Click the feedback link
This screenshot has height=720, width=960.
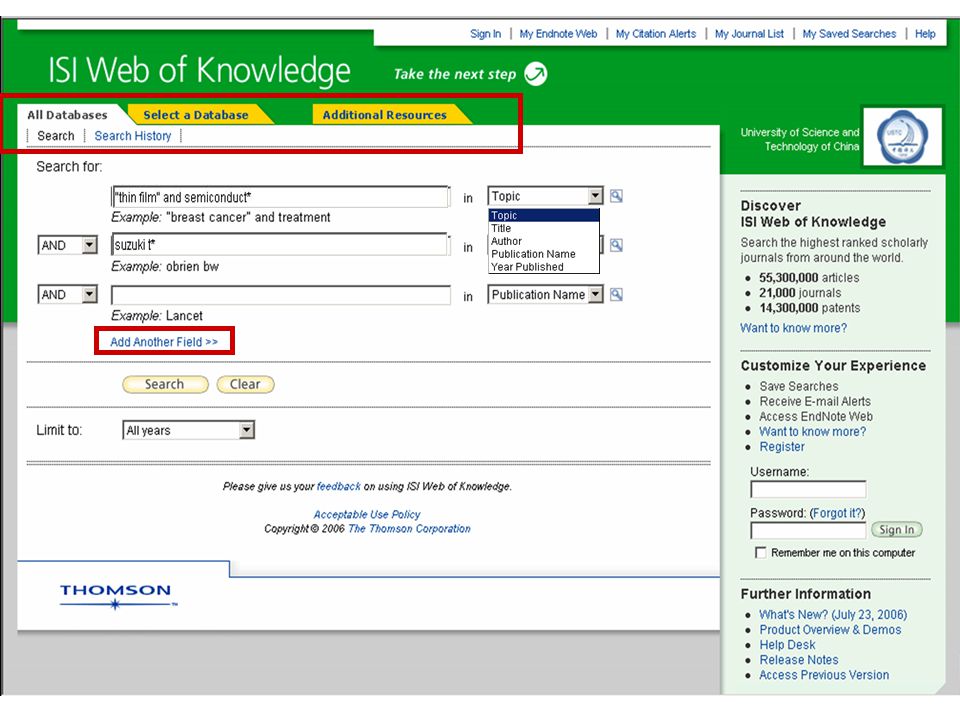339,487
